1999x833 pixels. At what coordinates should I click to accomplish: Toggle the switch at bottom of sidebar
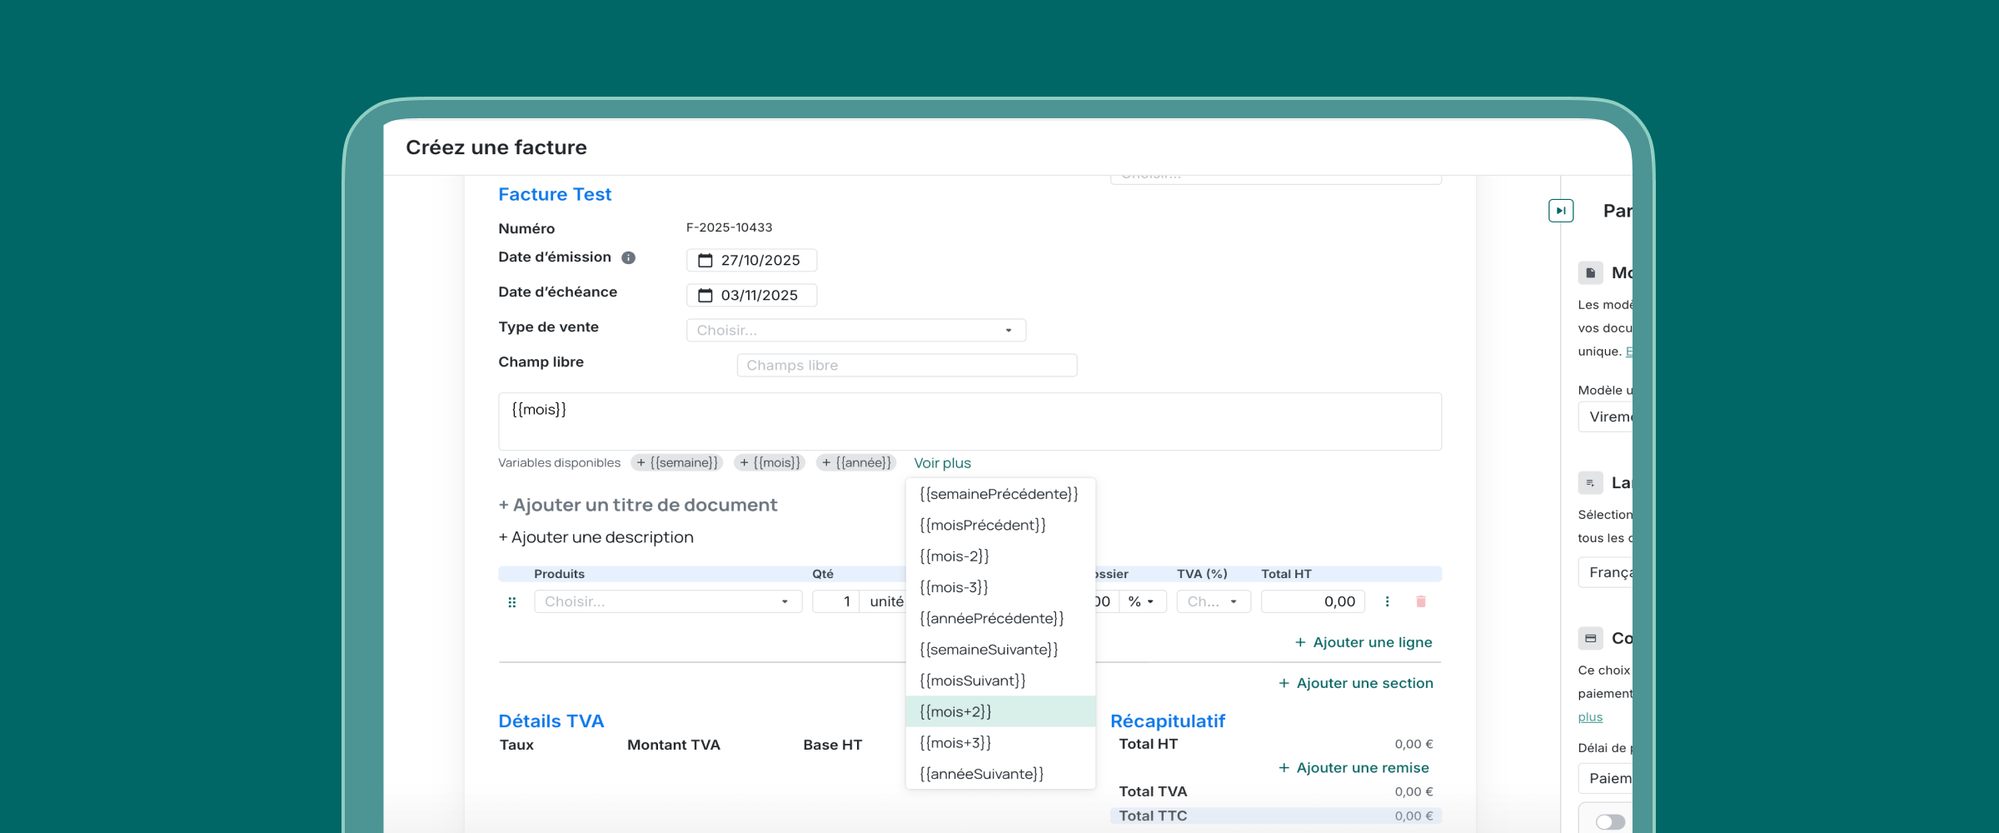click(x=1609, y=821)
